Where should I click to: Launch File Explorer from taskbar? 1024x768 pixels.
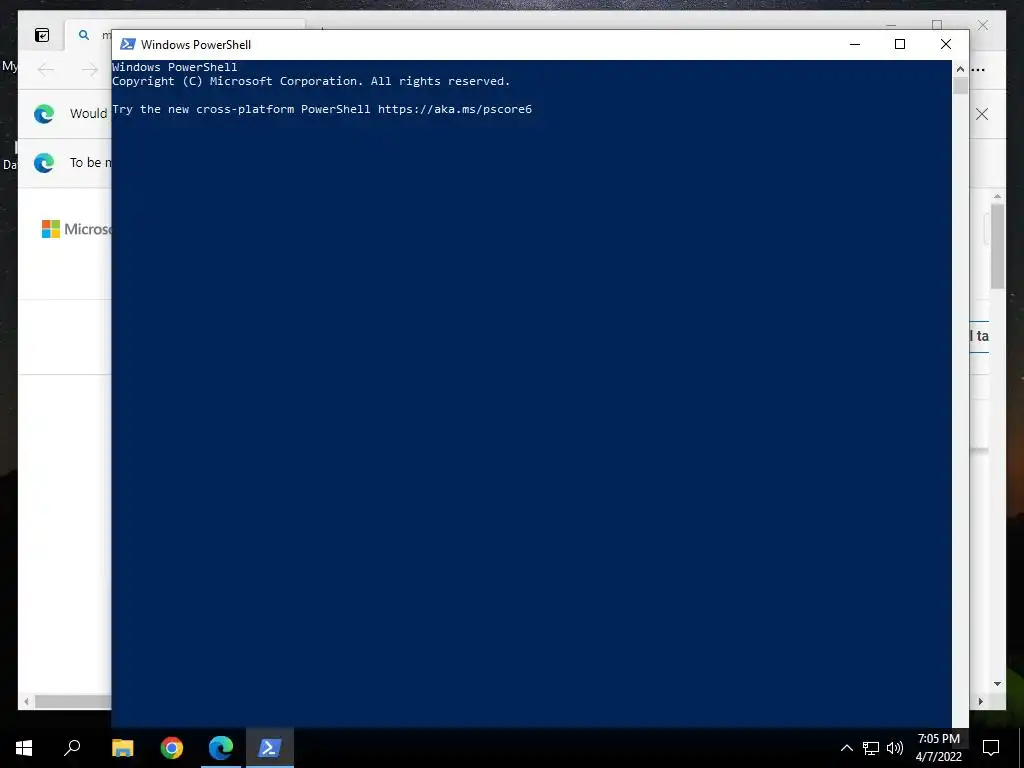point(122,748)
